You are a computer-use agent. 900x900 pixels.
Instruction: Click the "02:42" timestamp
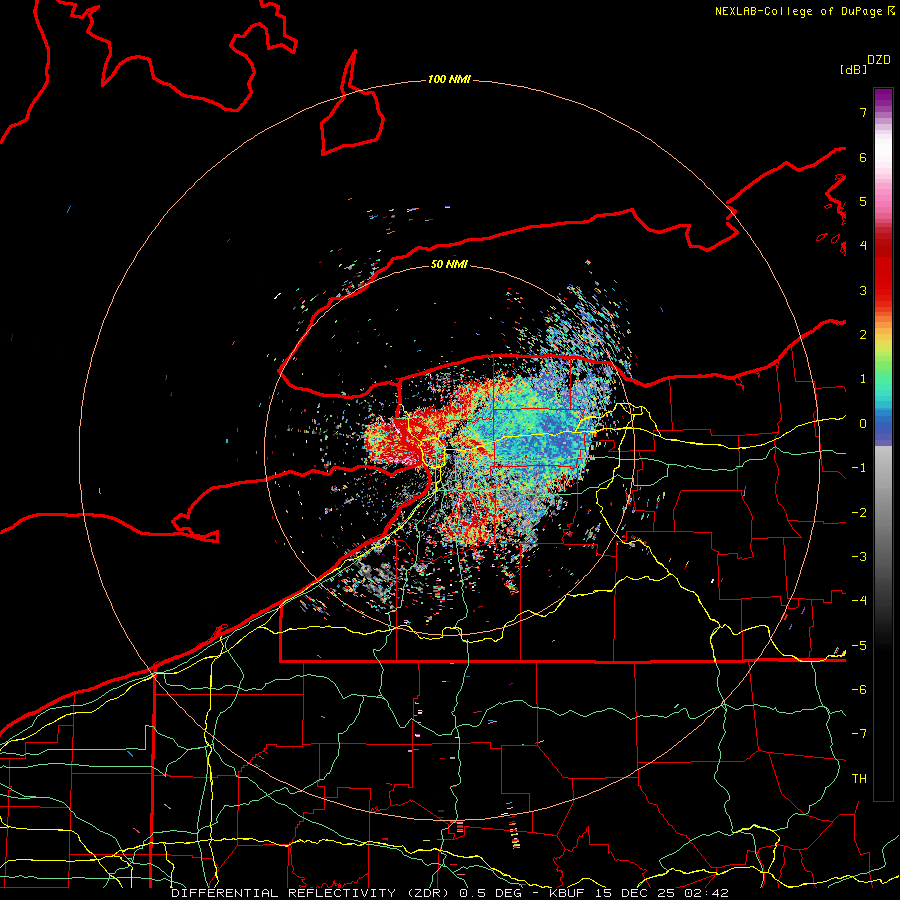(x=705, y=893)
